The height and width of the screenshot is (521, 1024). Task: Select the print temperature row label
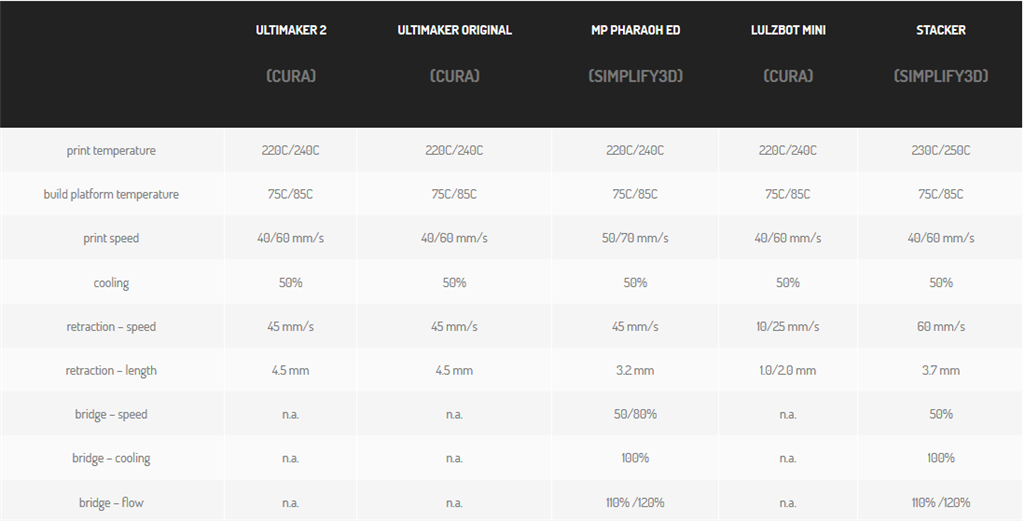pyautogui.click(x=111, y=150)
